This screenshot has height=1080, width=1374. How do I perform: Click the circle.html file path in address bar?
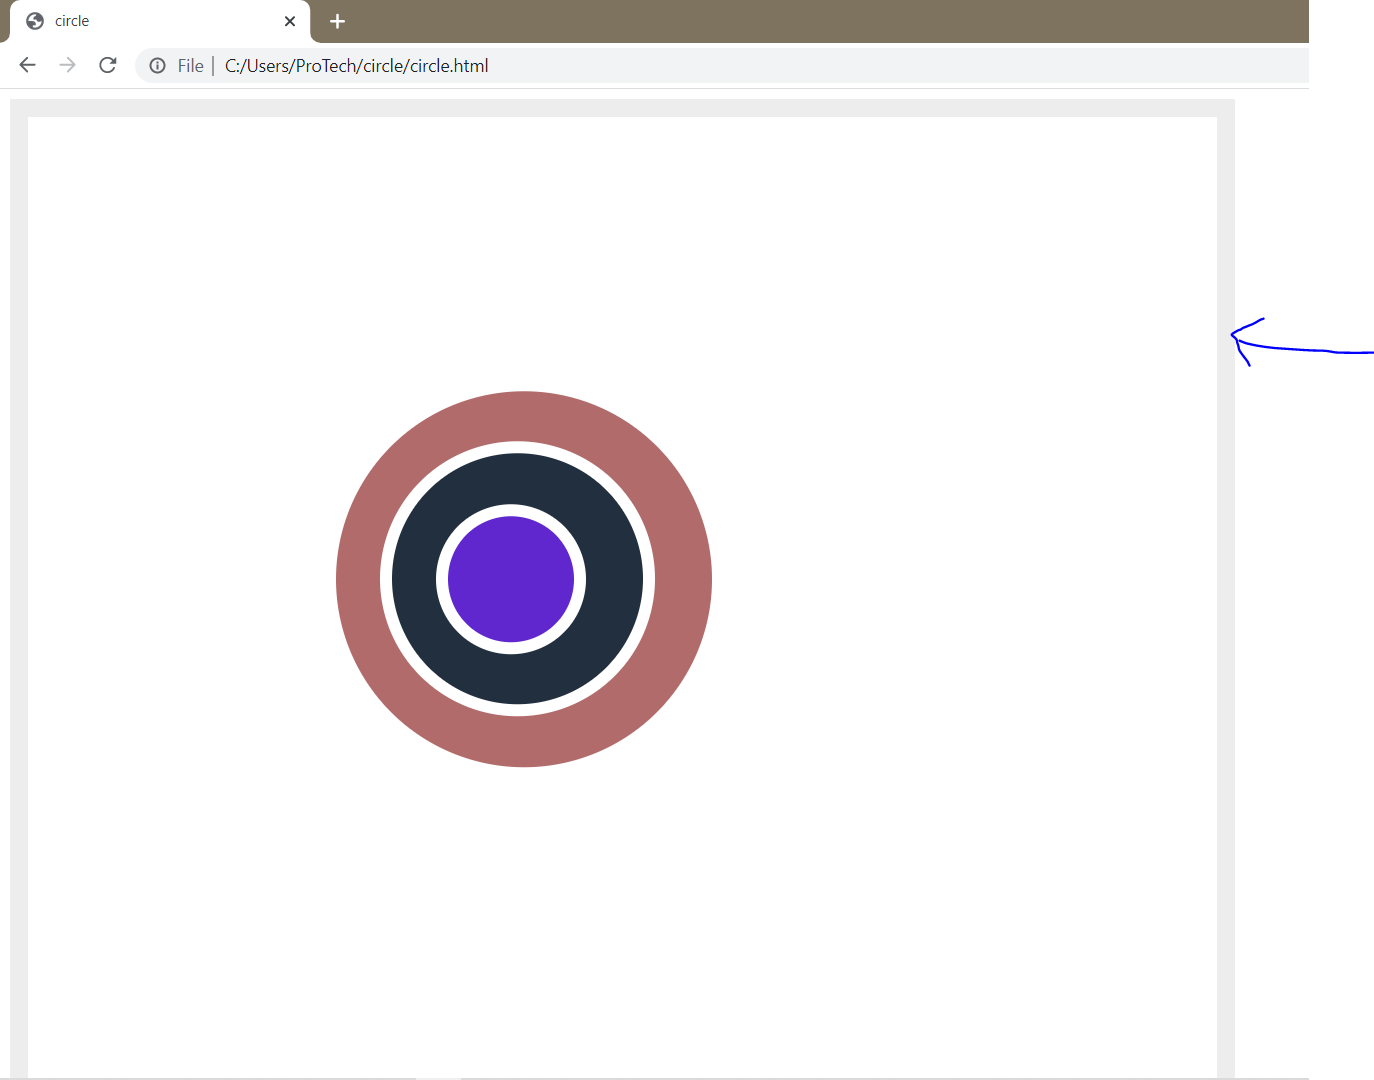coord(356,65)
